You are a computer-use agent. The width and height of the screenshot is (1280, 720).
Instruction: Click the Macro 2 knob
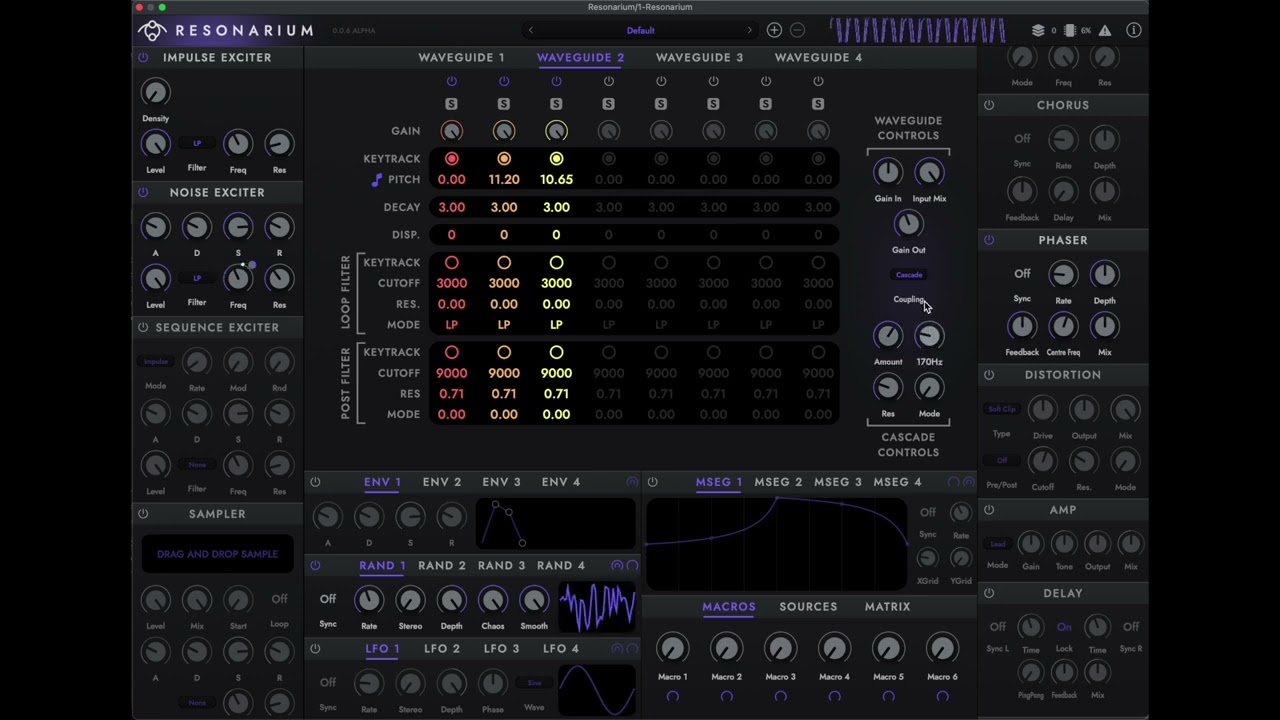[x=727, y=650]
